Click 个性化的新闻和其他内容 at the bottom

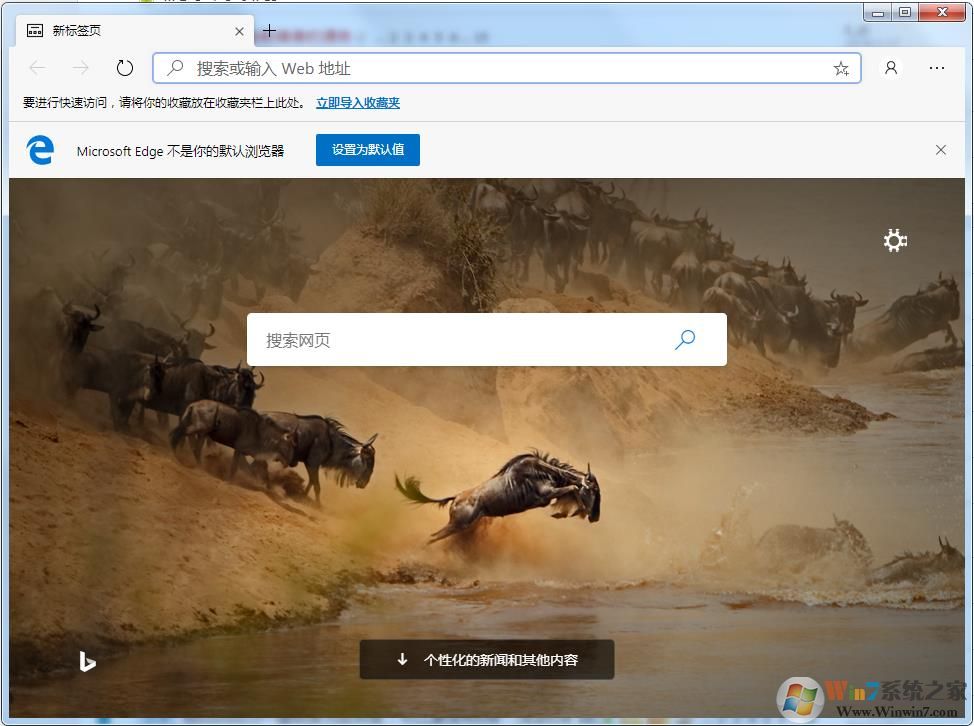(x=487, y=659)
